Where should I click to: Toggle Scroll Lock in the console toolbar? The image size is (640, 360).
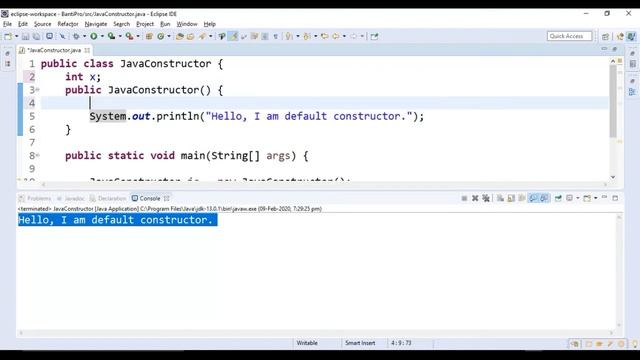click(511, 198)
